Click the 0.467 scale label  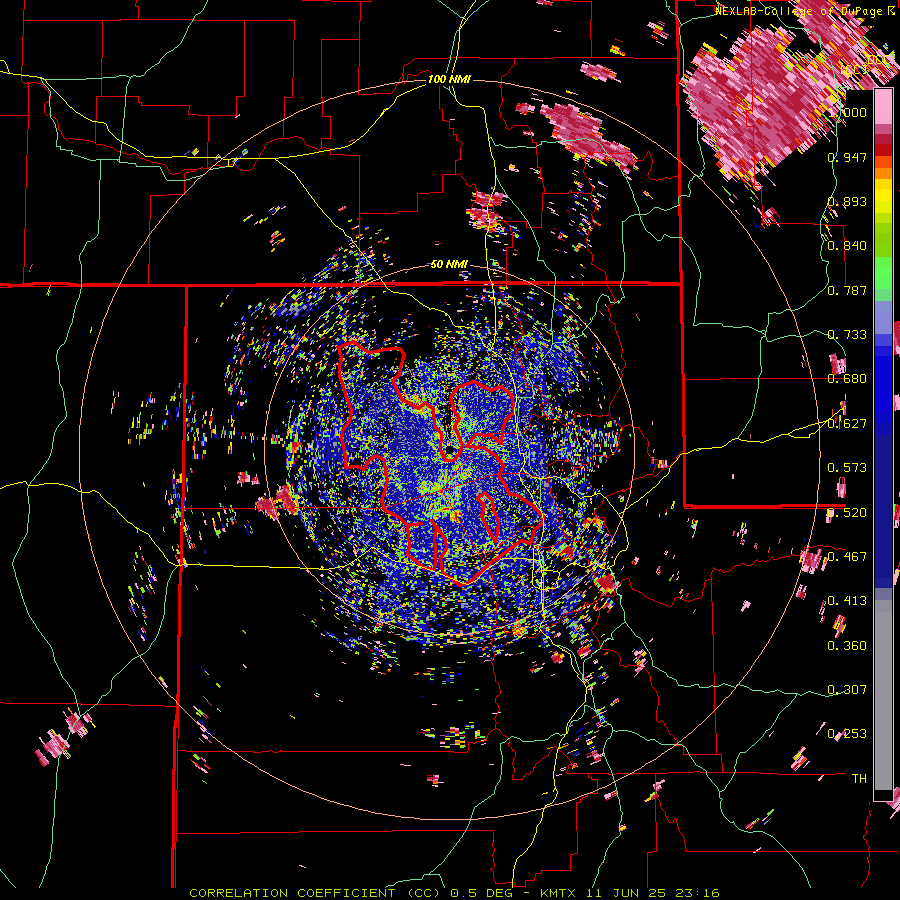coord(847,557)
